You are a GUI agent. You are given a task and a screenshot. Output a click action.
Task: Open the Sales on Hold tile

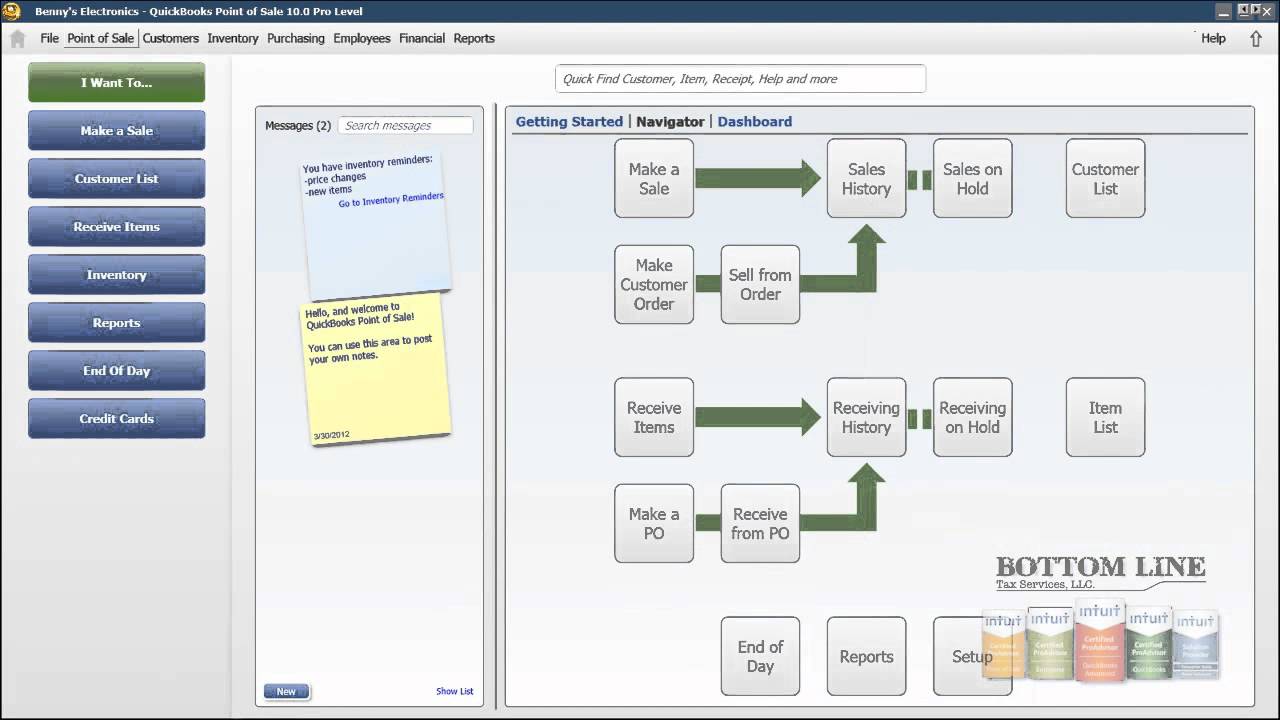coord(972,178)
